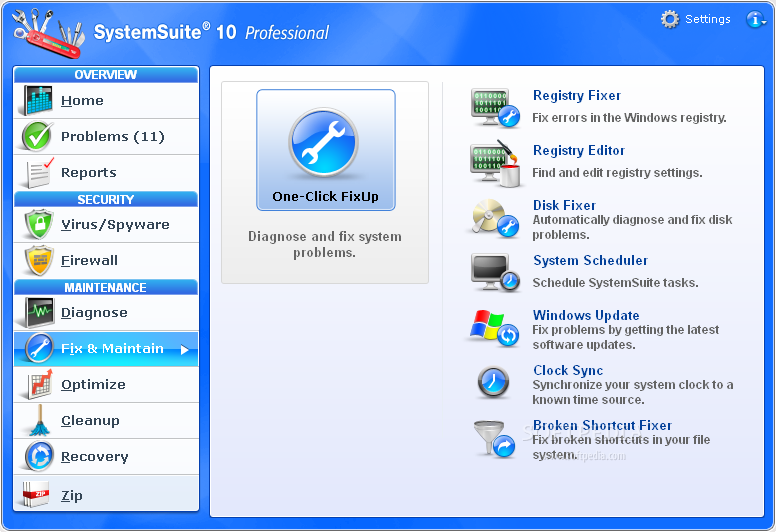Select the Diagnose sidebar item
This screenshot has width=776, height=532.
tap(106, 312)
